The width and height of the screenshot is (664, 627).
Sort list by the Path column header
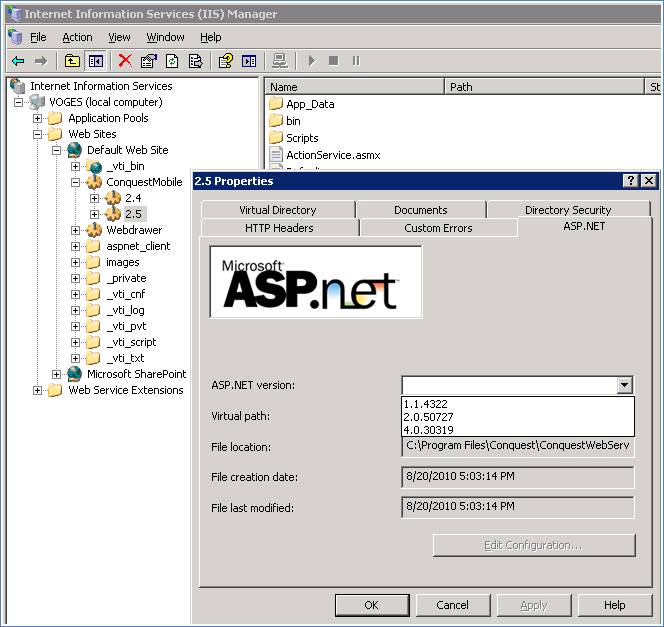[544, 87]
